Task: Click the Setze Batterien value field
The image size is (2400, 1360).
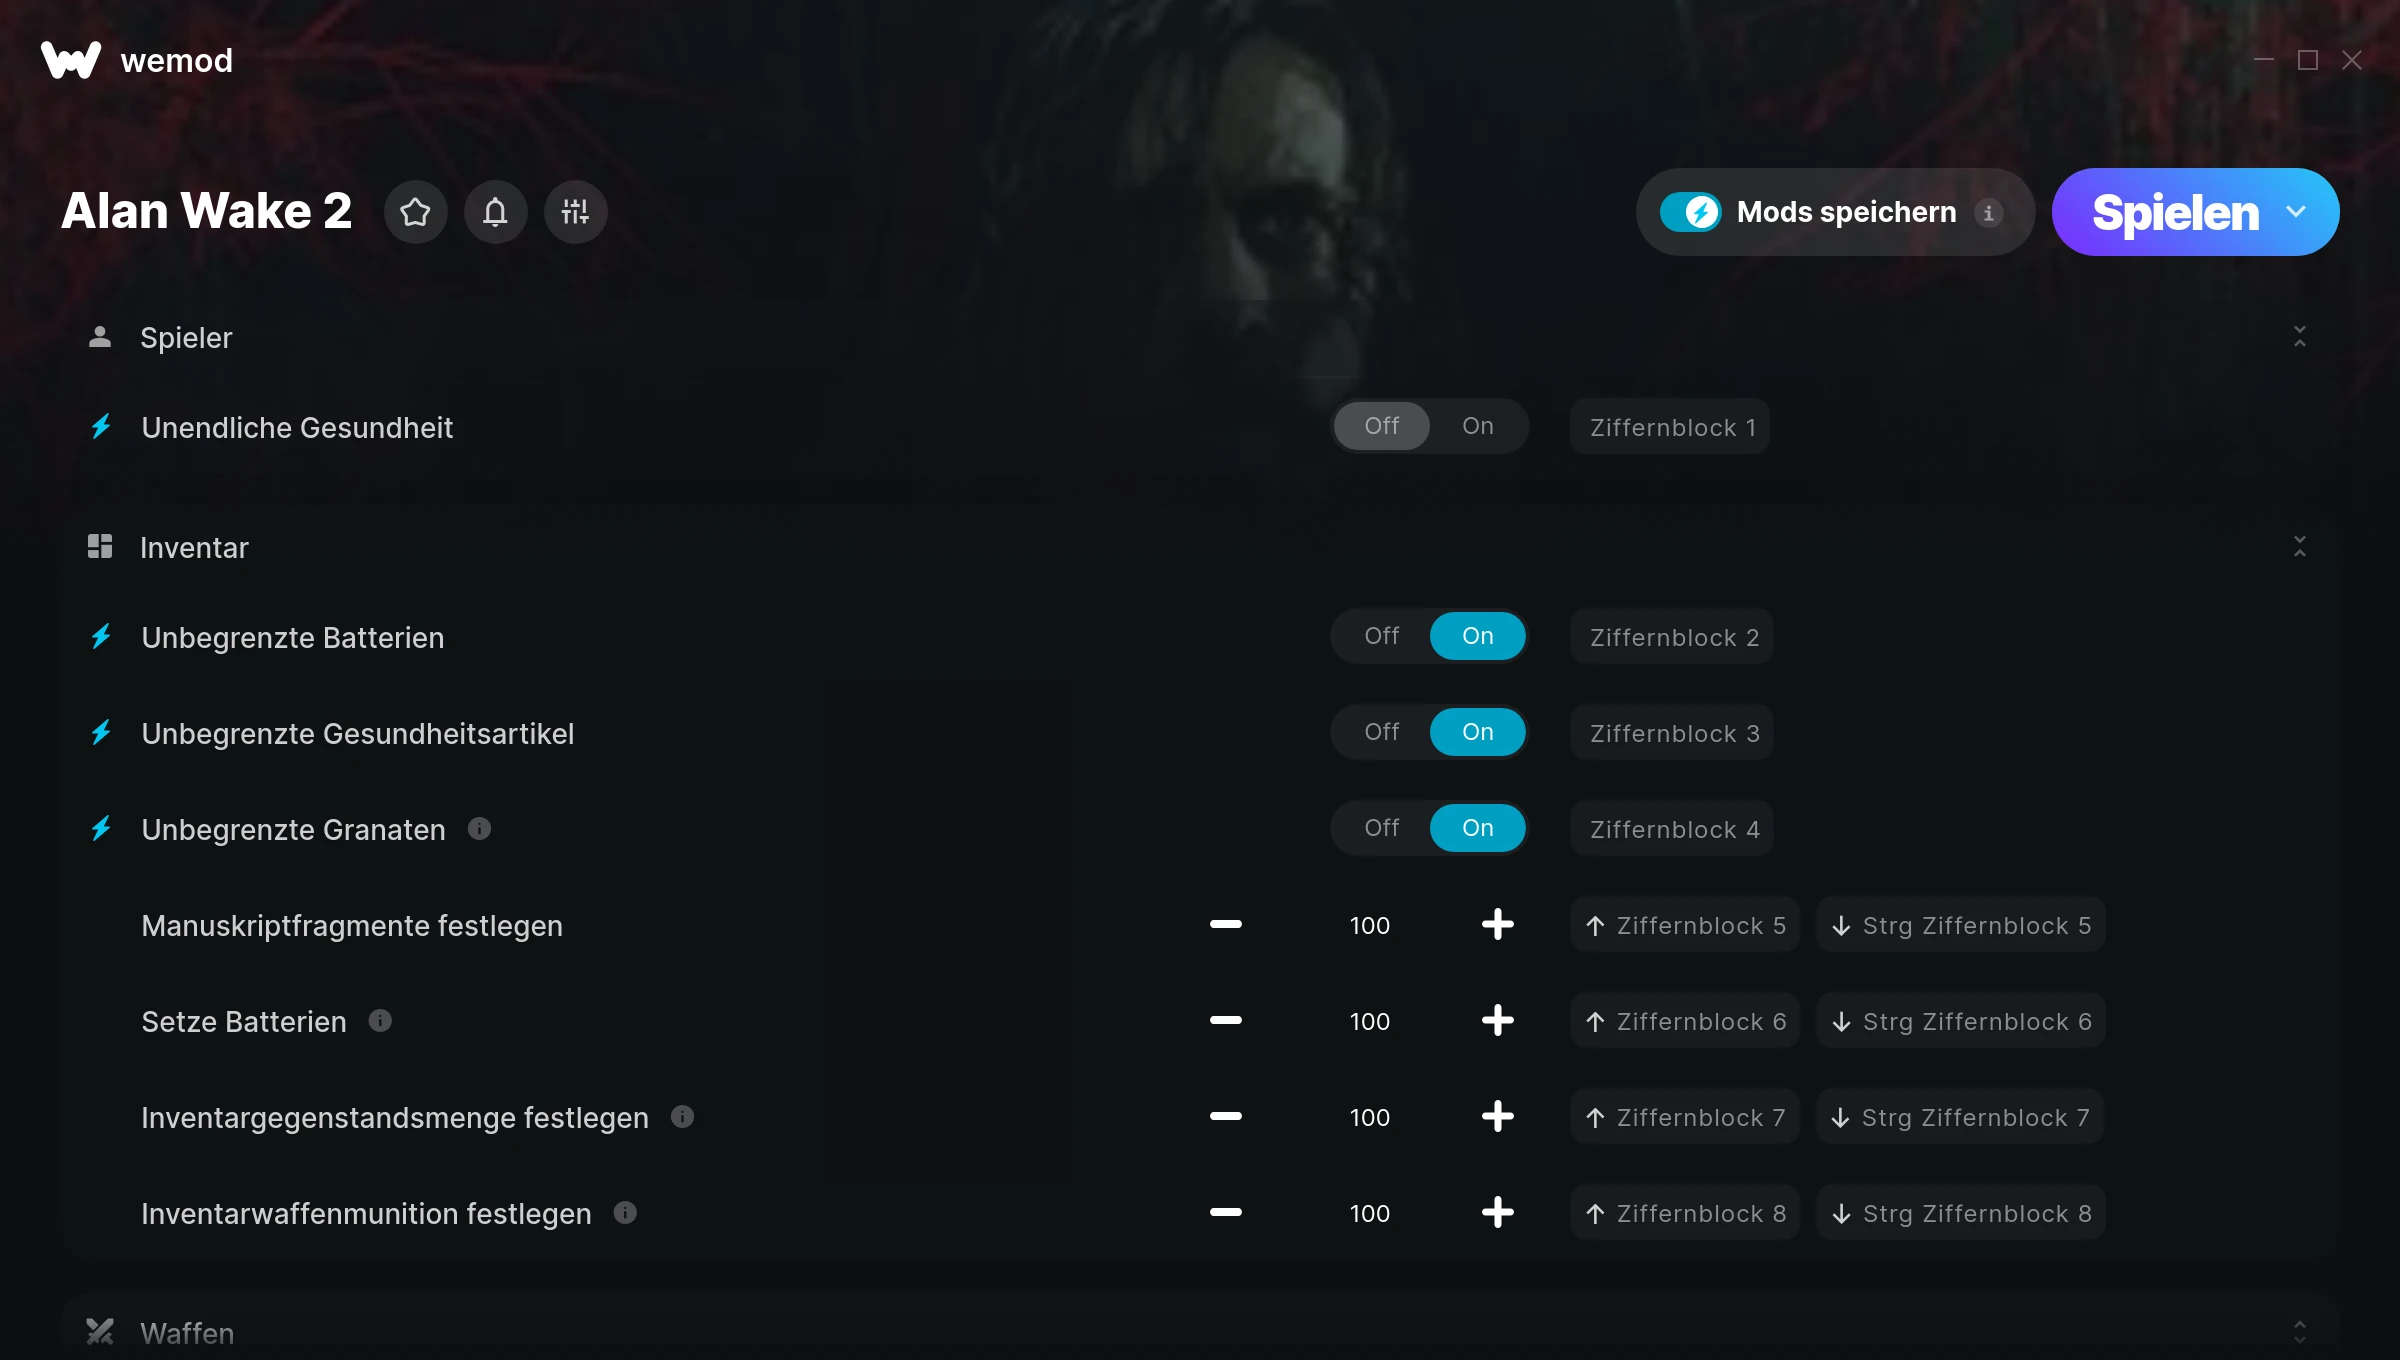Action: [x=1369, y=1021]
